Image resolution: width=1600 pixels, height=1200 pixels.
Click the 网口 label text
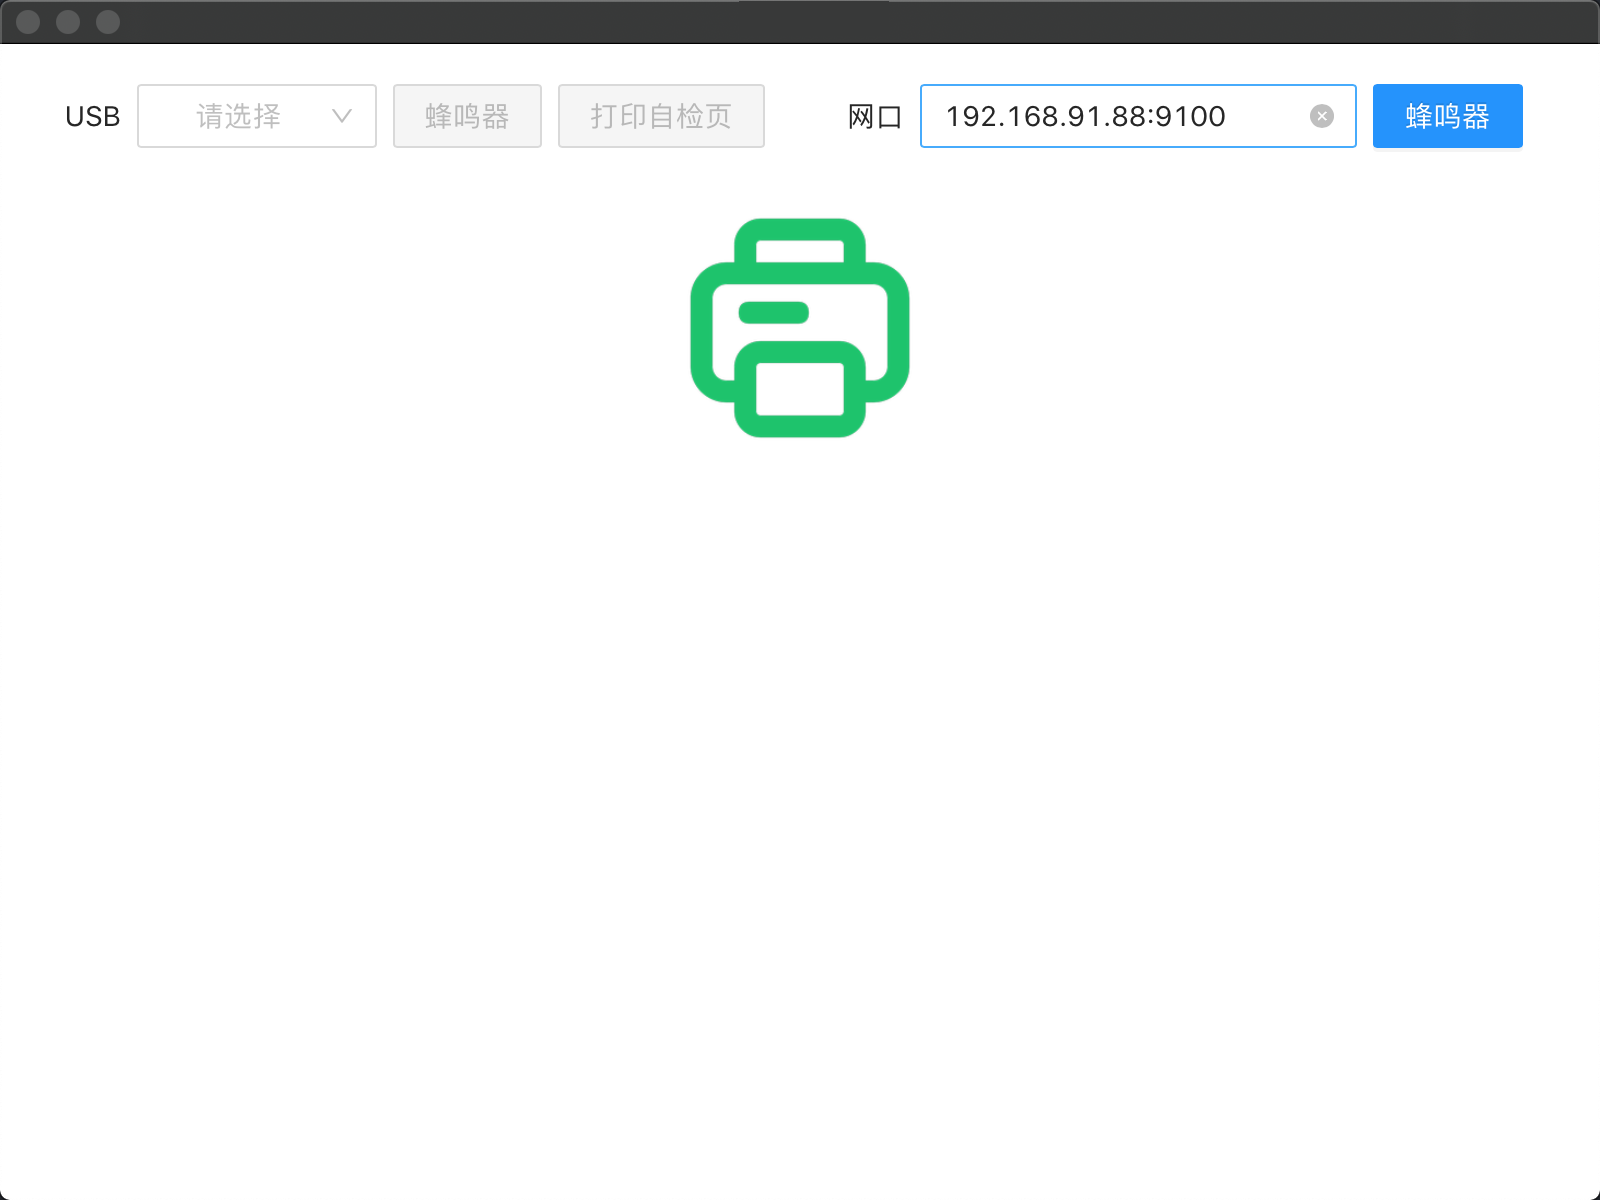pyautogui.click(x=875, y=117)
